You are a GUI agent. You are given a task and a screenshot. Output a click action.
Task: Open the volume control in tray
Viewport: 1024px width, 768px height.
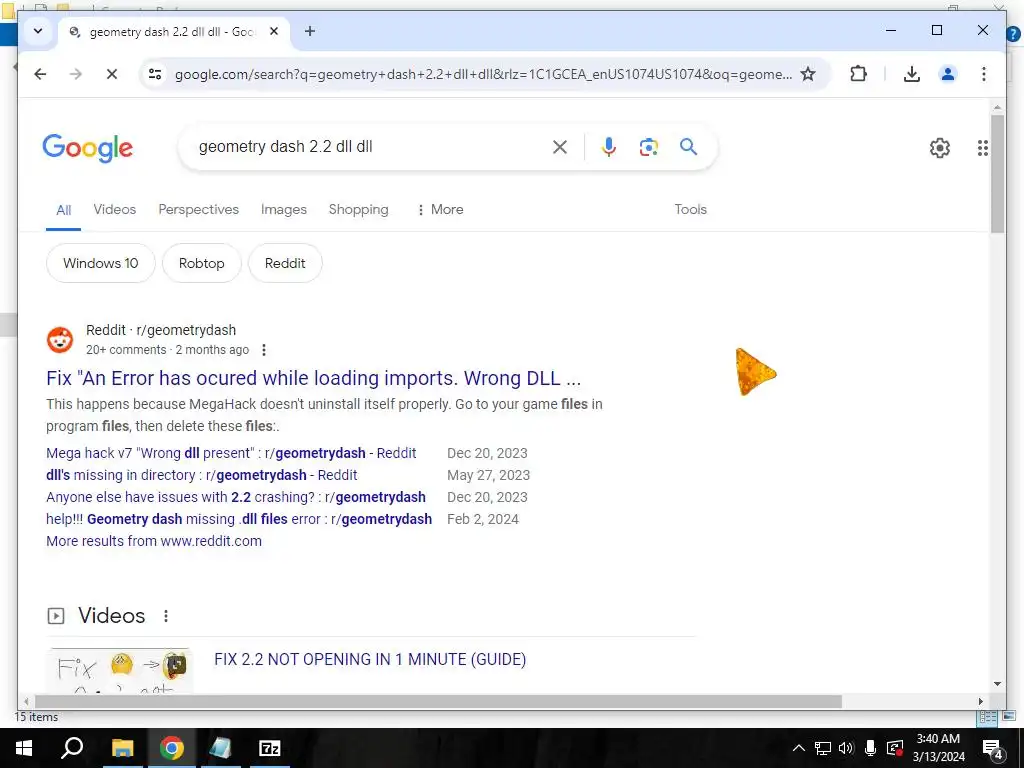(x=846, y=748)
